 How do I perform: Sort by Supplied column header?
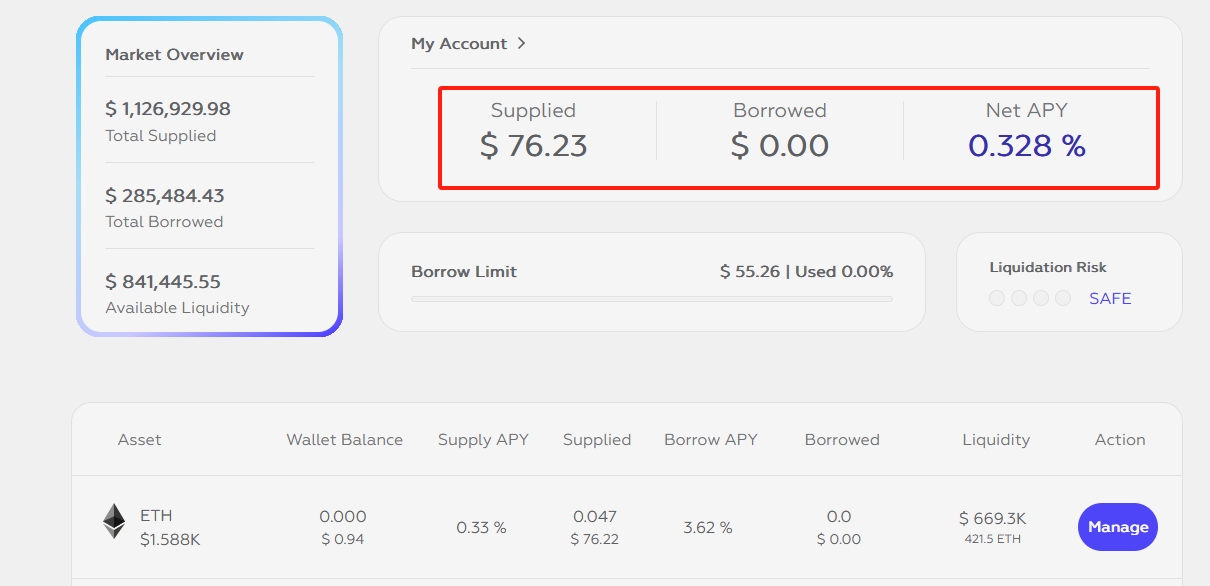tap(597, 440)
